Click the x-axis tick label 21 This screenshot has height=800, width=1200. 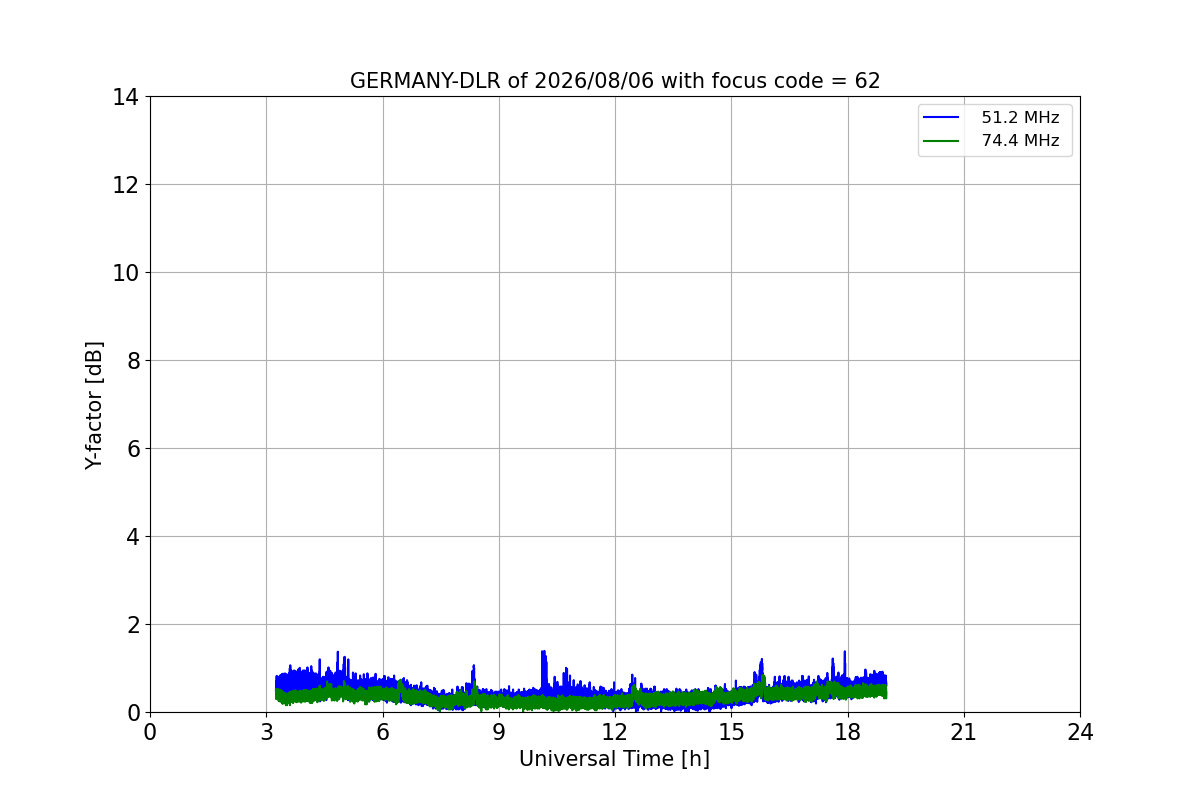[x=964, y=732]
